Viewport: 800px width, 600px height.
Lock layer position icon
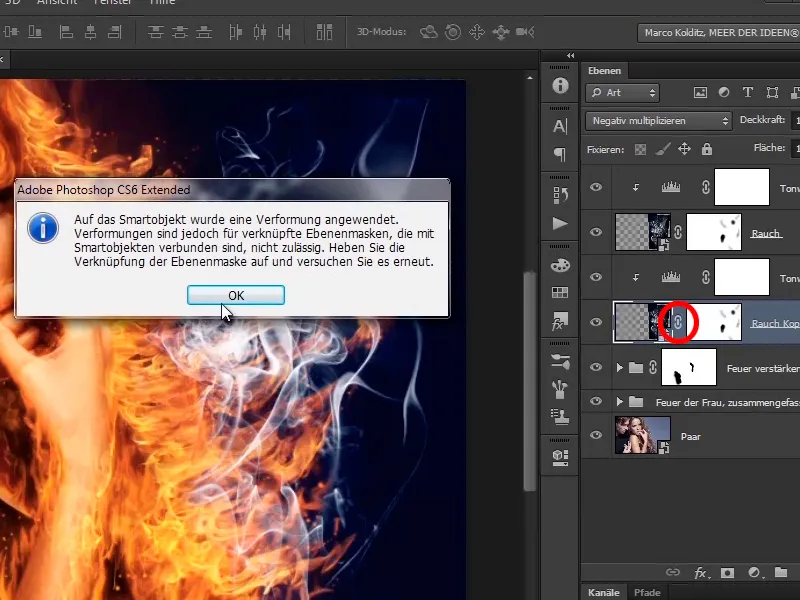point(684,149)
